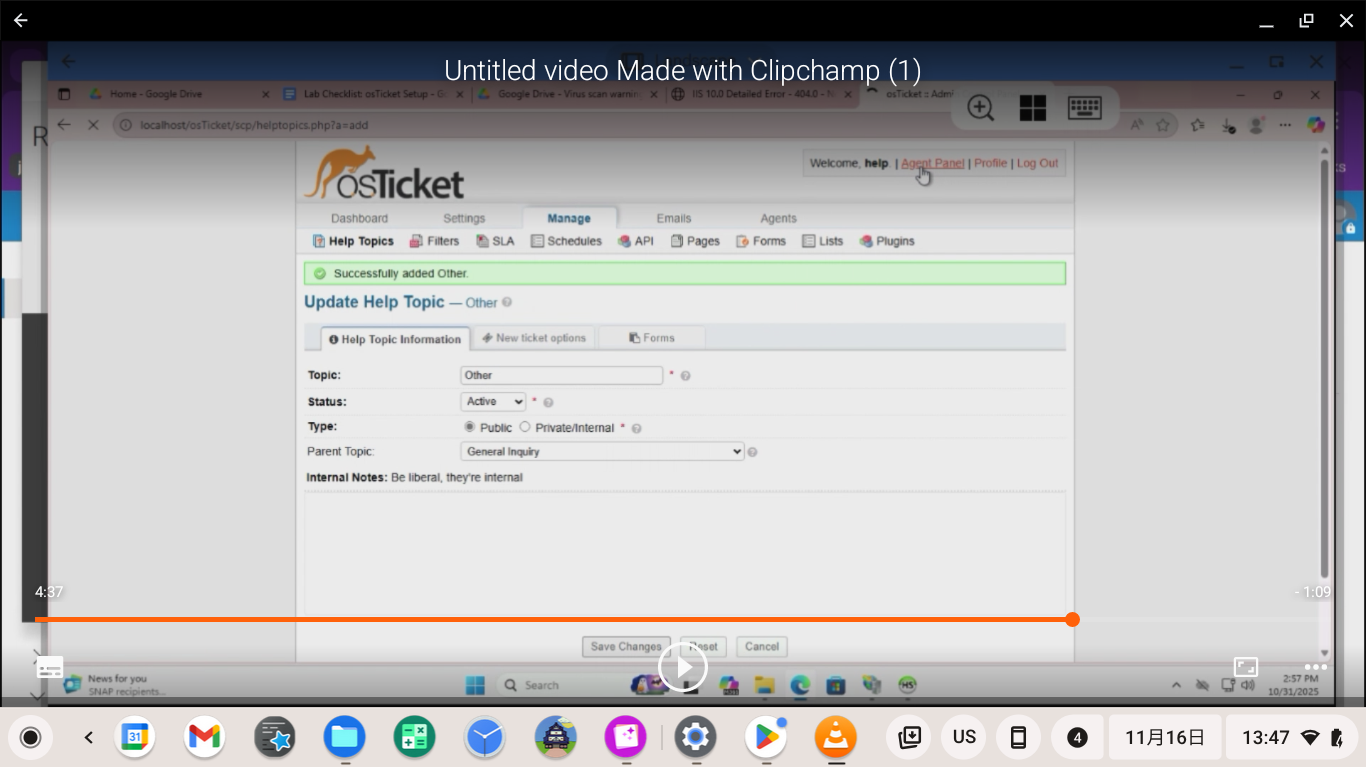Open Clock app from the shelf
The height and width of the screenshot is (767, 1366).
(x=484, y=738)
